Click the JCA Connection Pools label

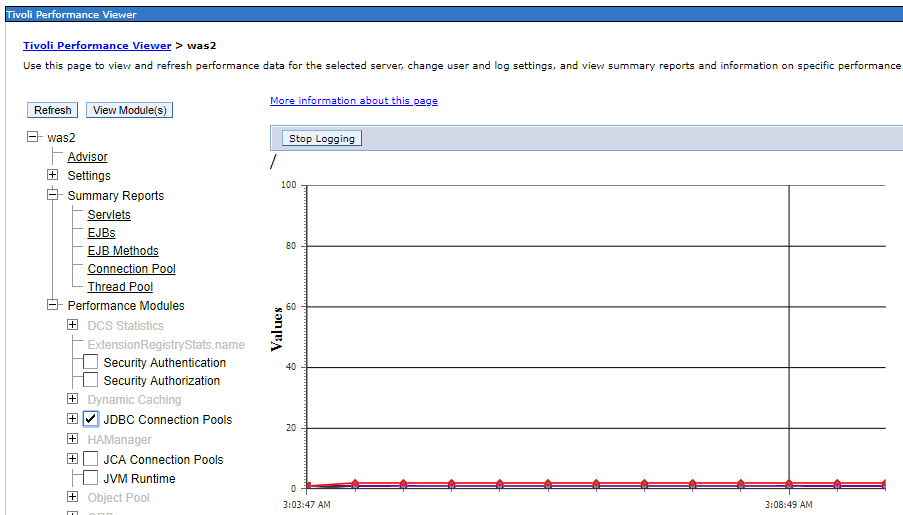164,460
